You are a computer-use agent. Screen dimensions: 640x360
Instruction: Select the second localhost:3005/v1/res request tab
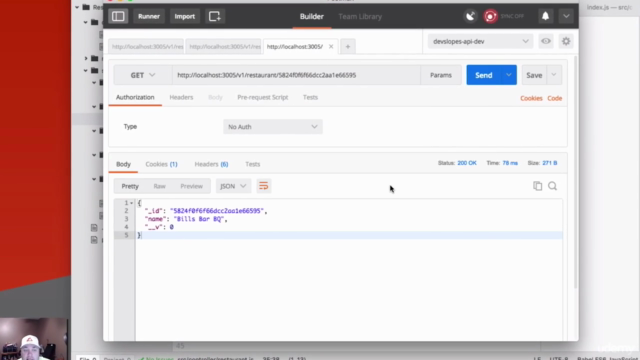(224, 47)
